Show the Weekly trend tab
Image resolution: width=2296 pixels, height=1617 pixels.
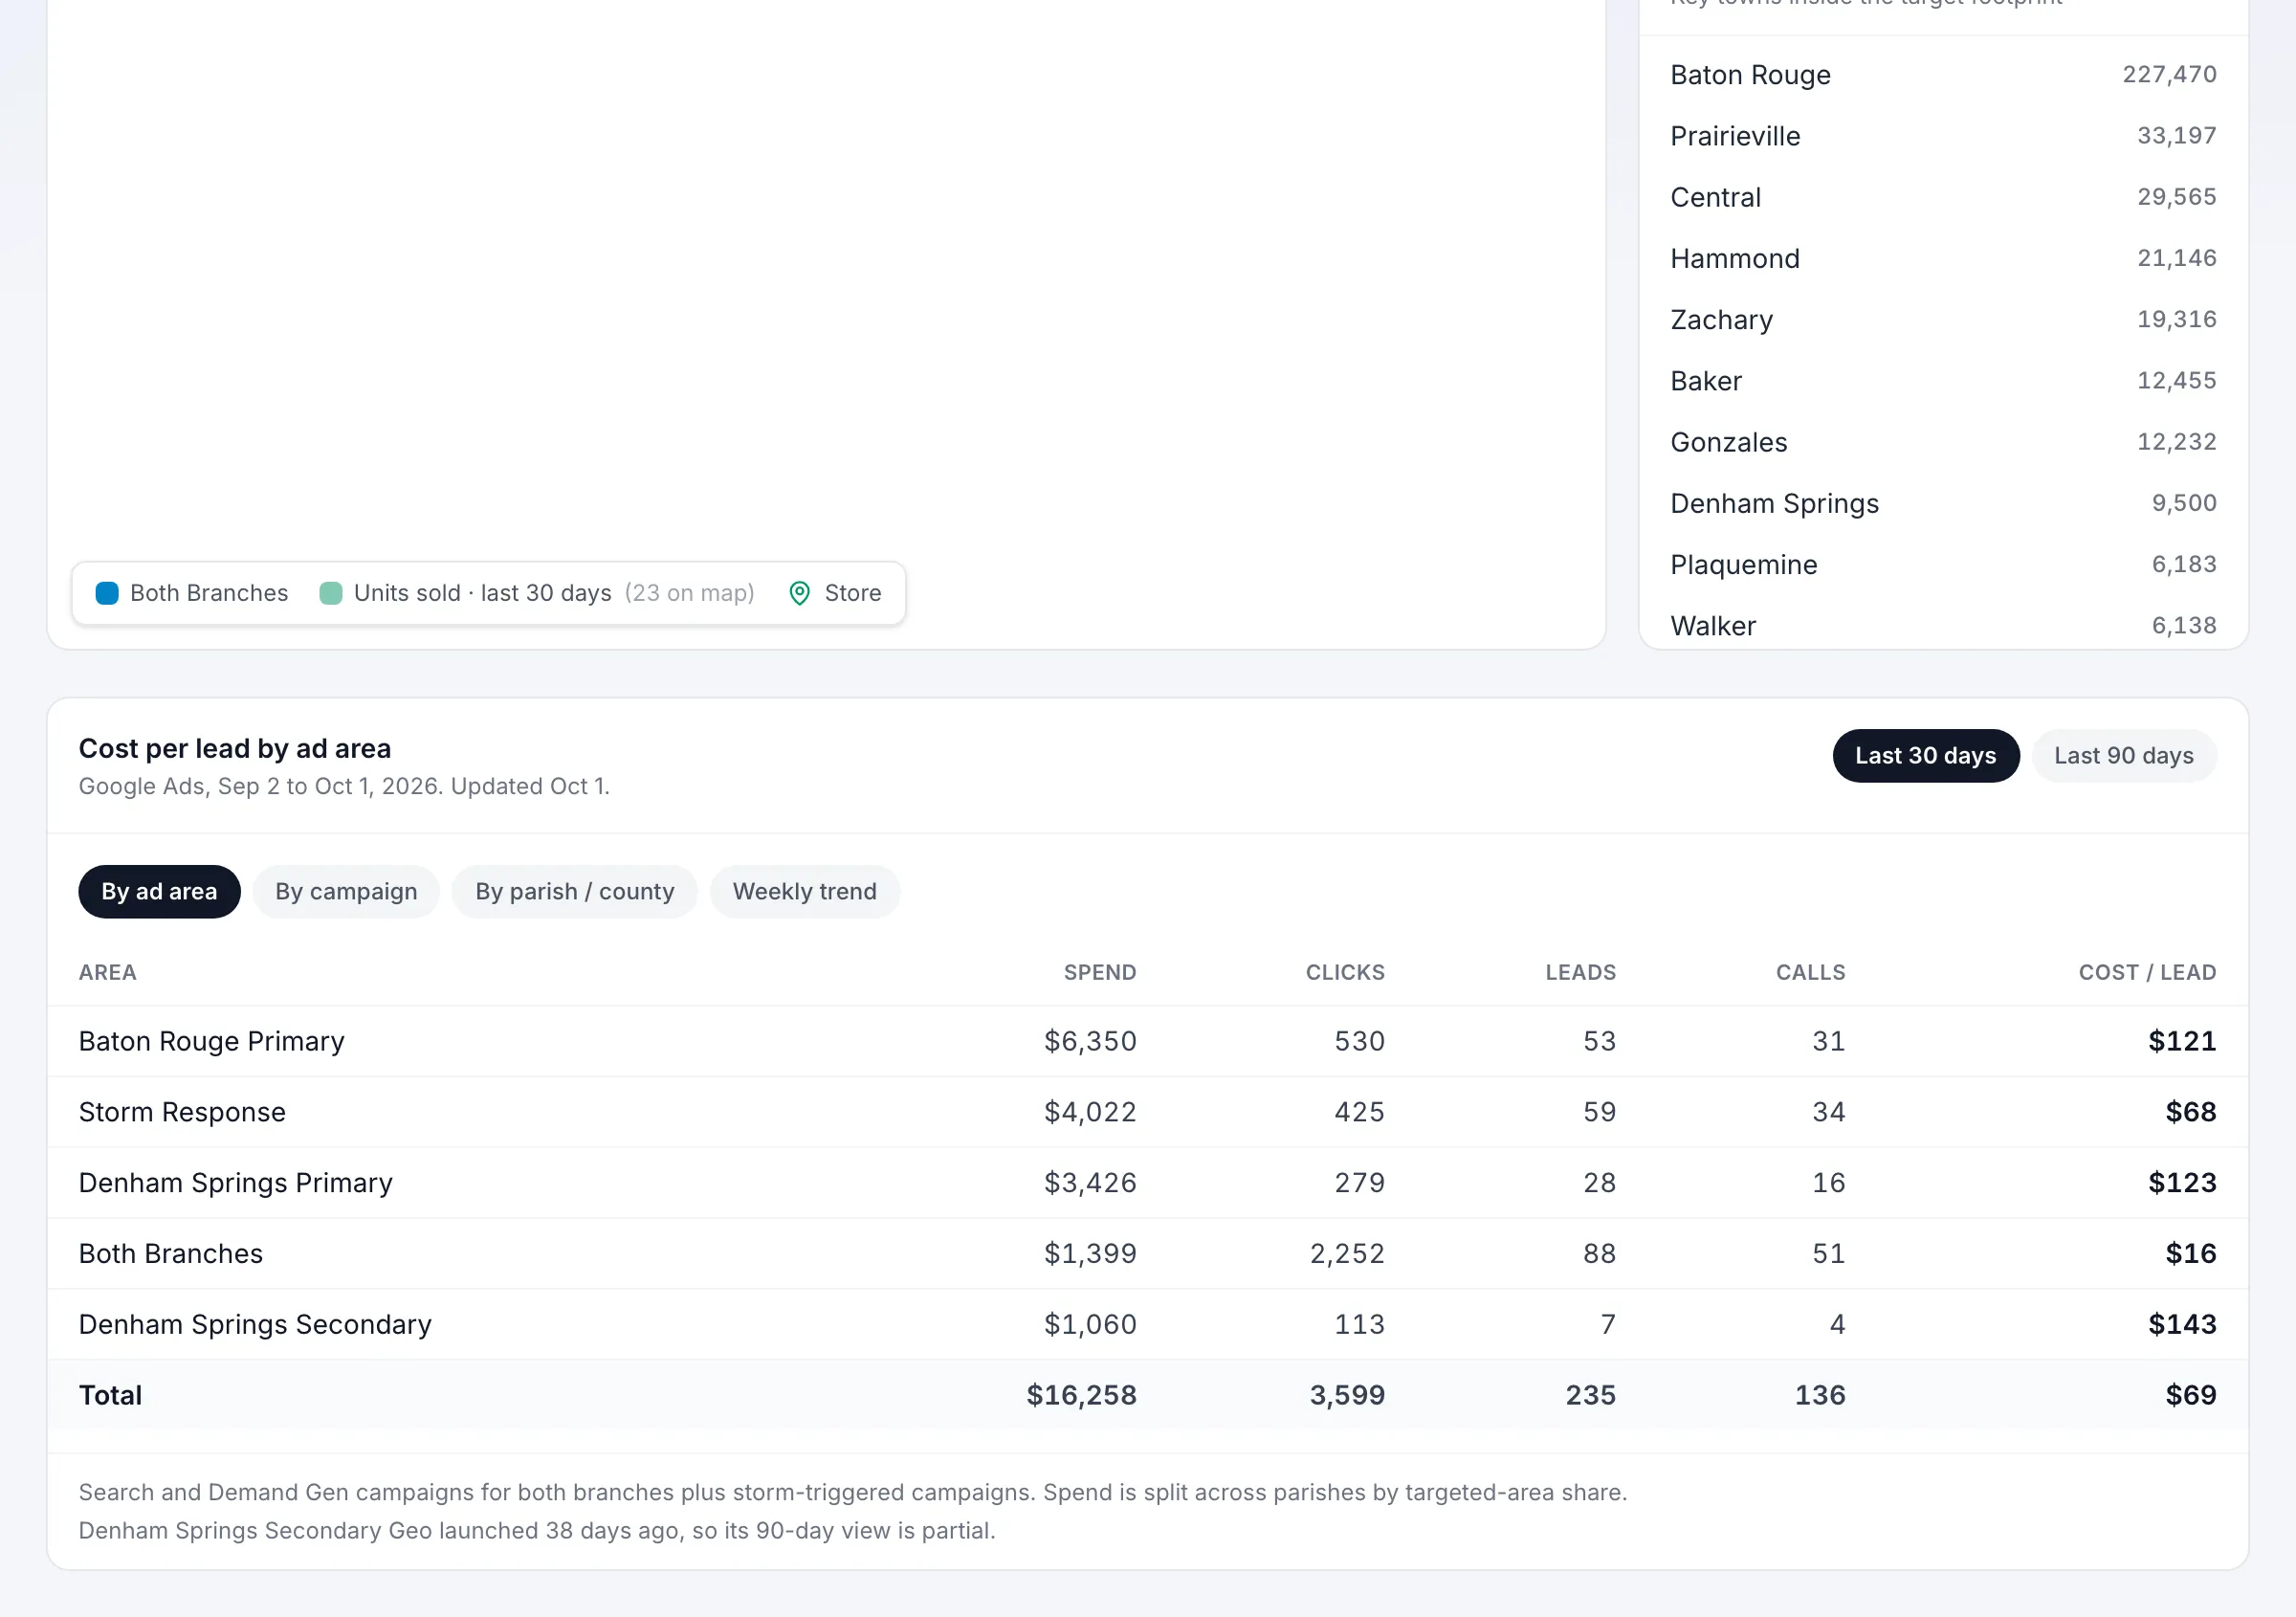pyautogui.click(x=804, y=891)
